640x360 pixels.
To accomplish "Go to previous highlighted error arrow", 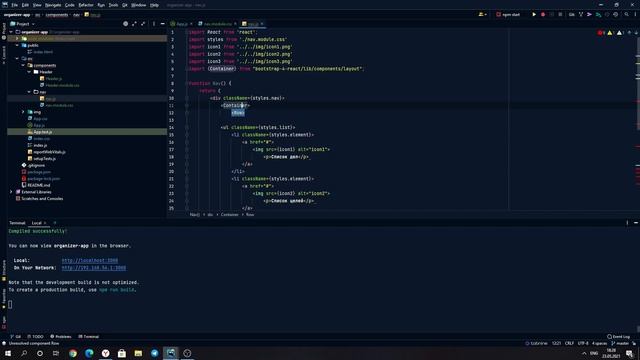I will click(x=629, y=33).
